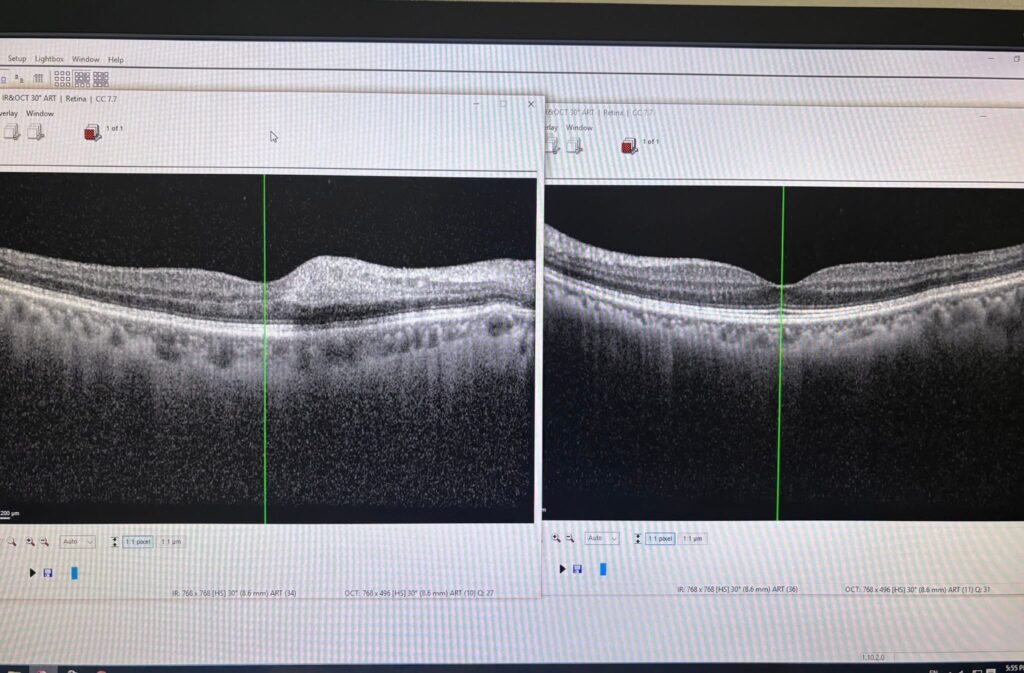The height and width of the screenshot is (673, 1024).
Task: Select the large grid layout icon
Action: coord(100,78)
